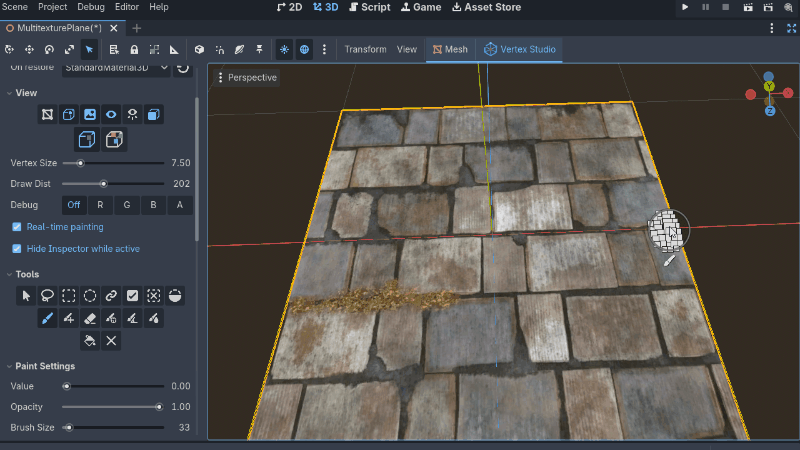The width and height of the screenshot is (800, 450).
Task: Click the linked selection chain tool
Action: click(x=111, y=295)
